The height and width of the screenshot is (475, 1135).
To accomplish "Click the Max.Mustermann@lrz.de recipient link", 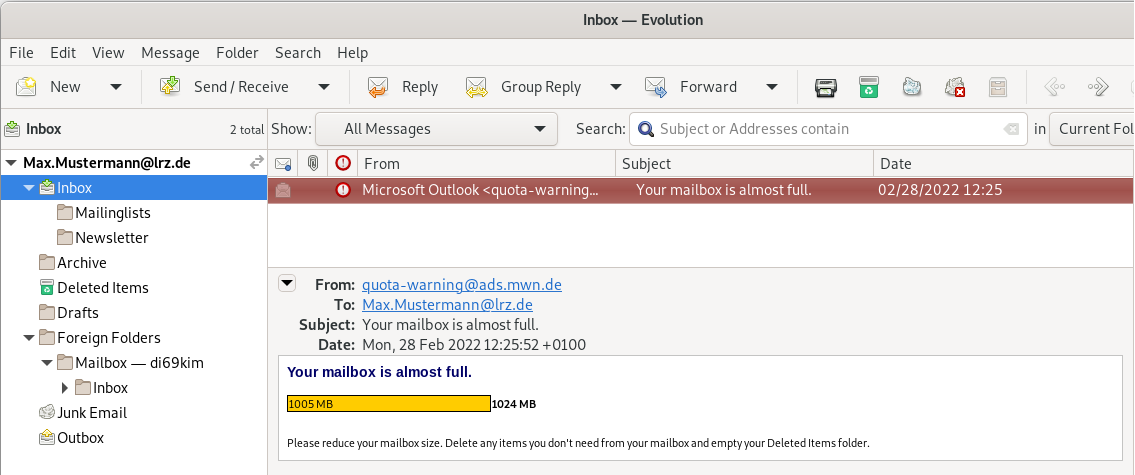I will coord(447,305).
